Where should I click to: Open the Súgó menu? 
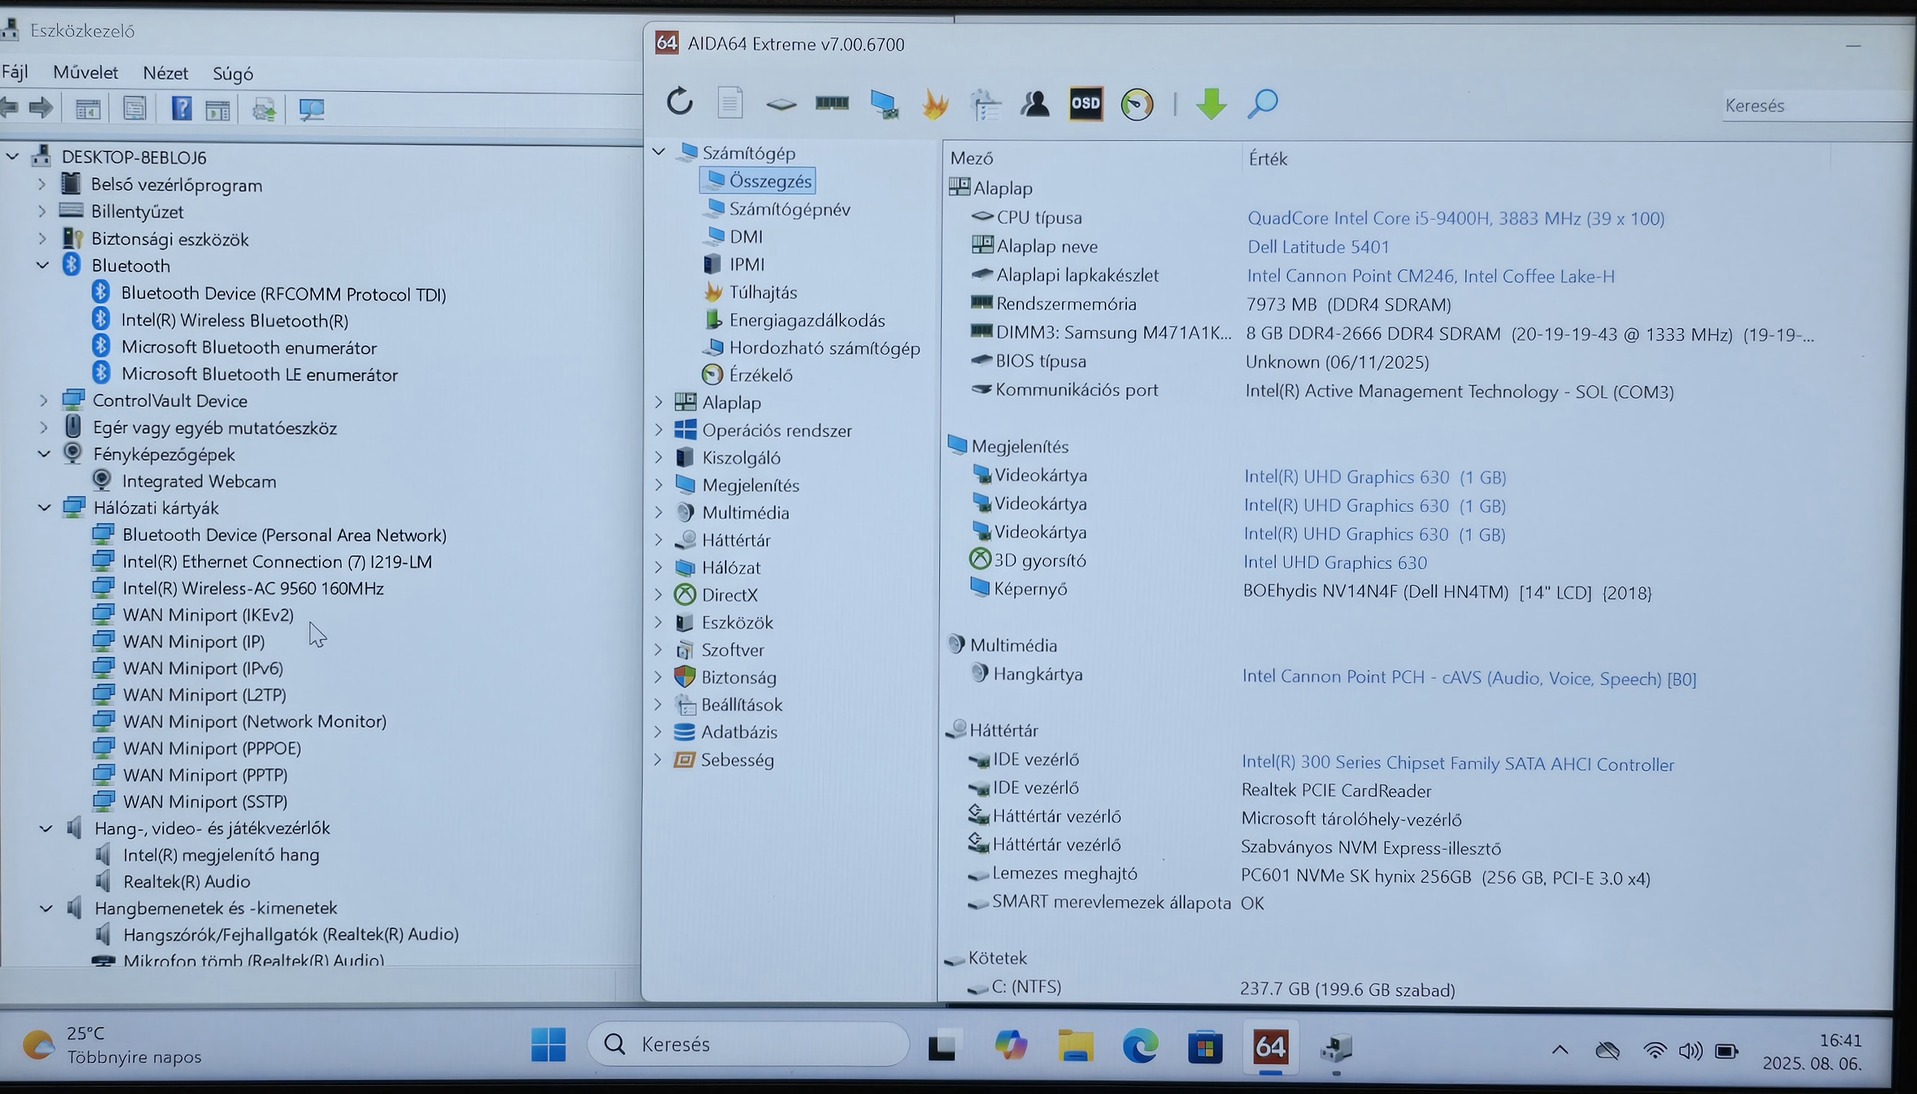pos(233,73)
